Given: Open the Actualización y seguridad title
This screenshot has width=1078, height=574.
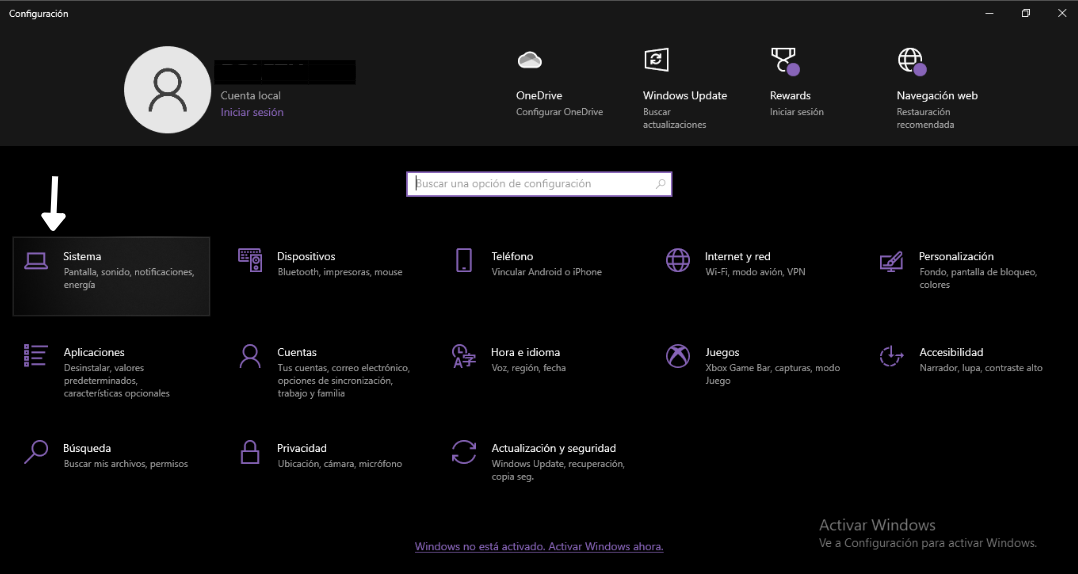Looking at the screenshot, I should 553,448.
